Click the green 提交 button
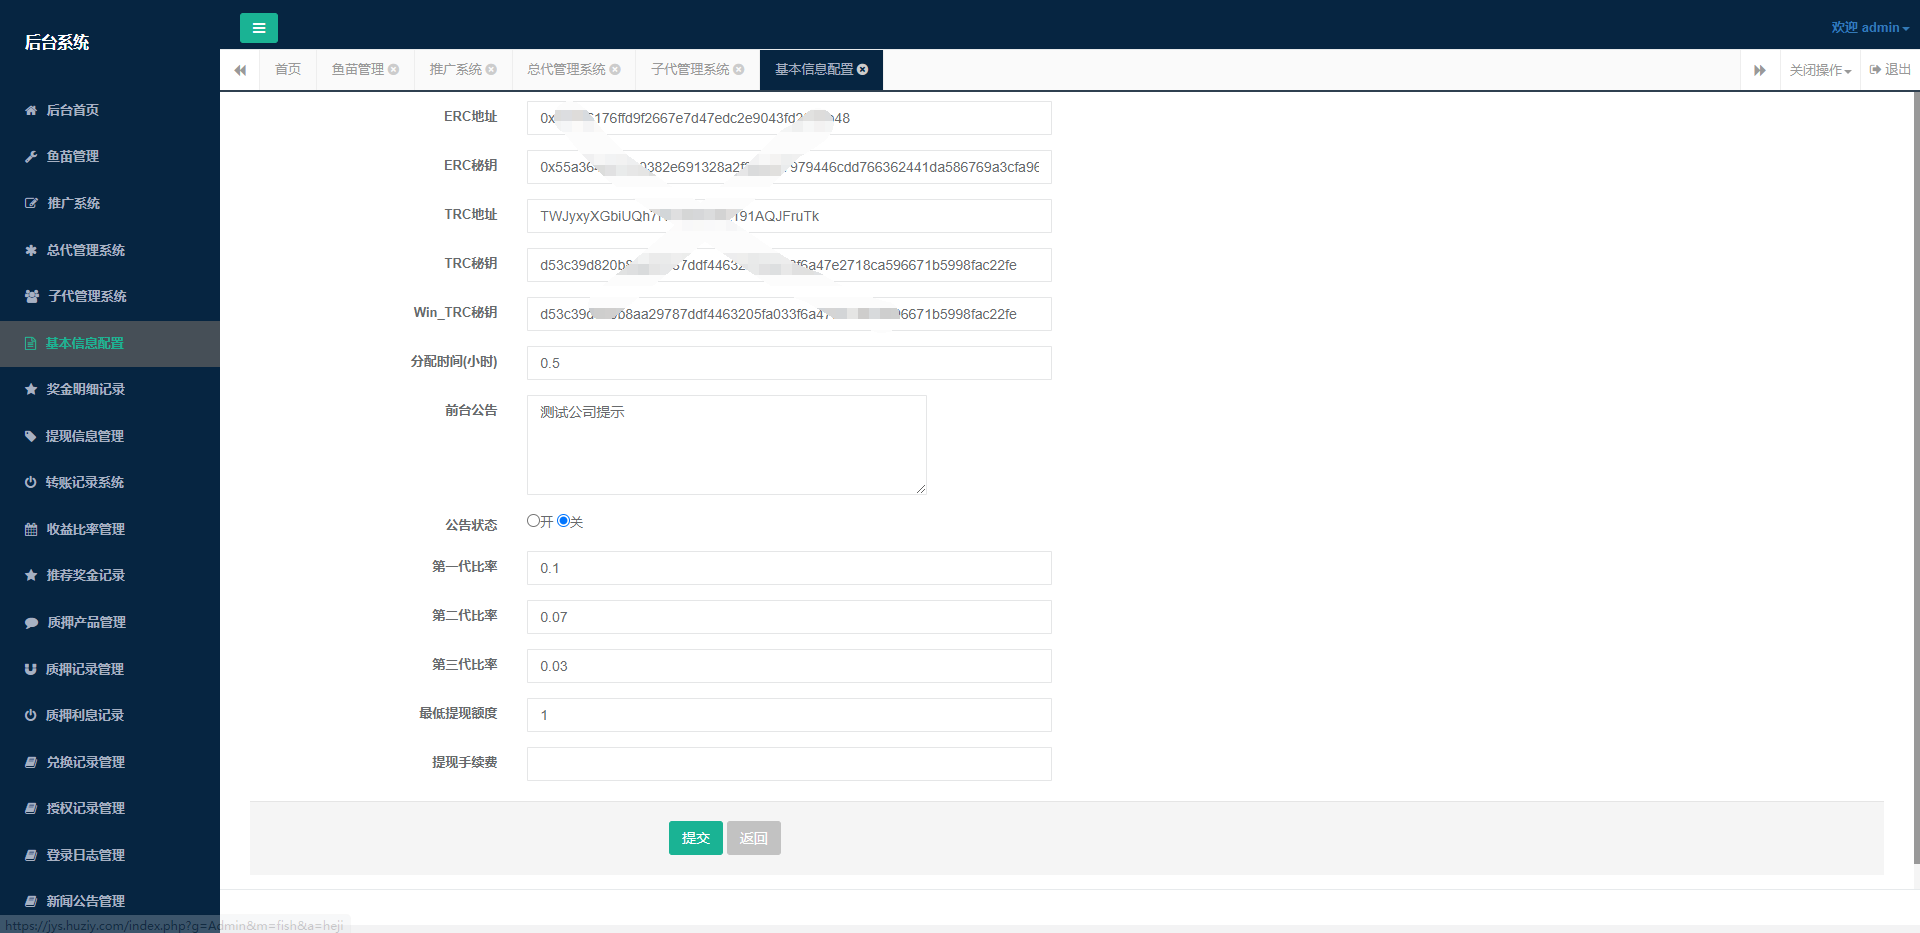 point(695,838)
